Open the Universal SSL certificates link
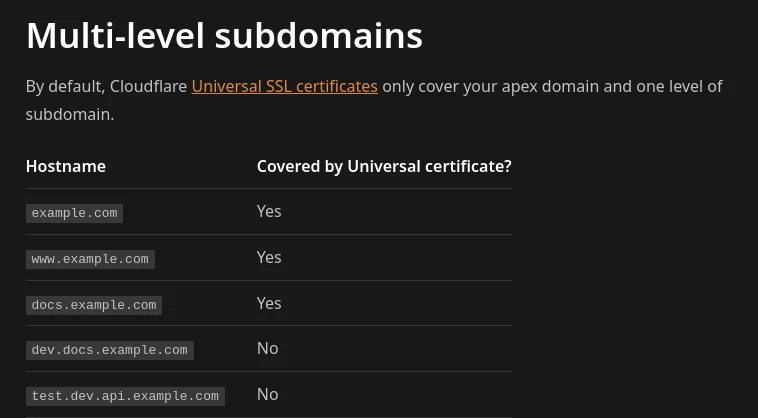758x418 pixels. click(284, 87)
